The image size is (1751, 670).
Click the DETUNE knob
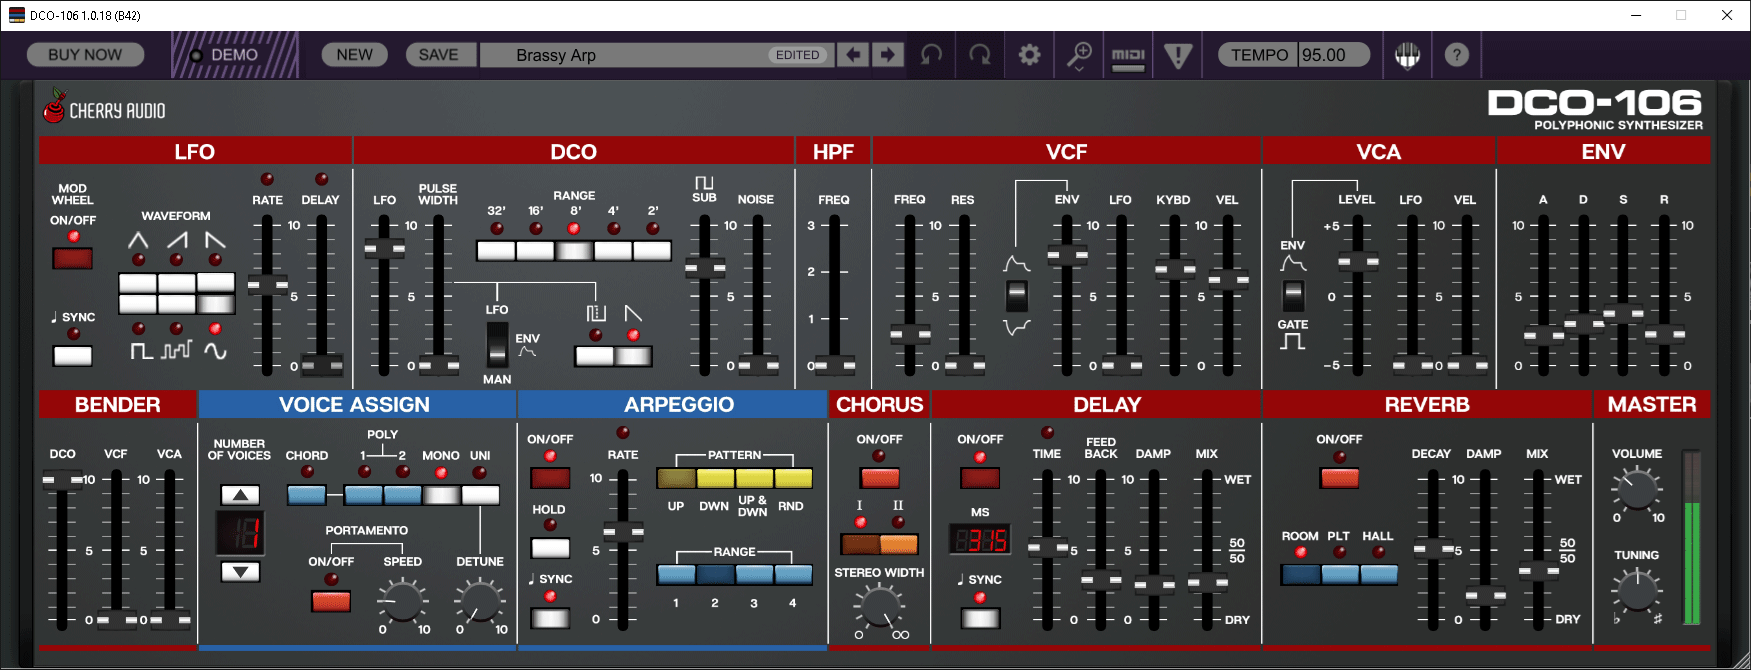(x=480, y=601)
